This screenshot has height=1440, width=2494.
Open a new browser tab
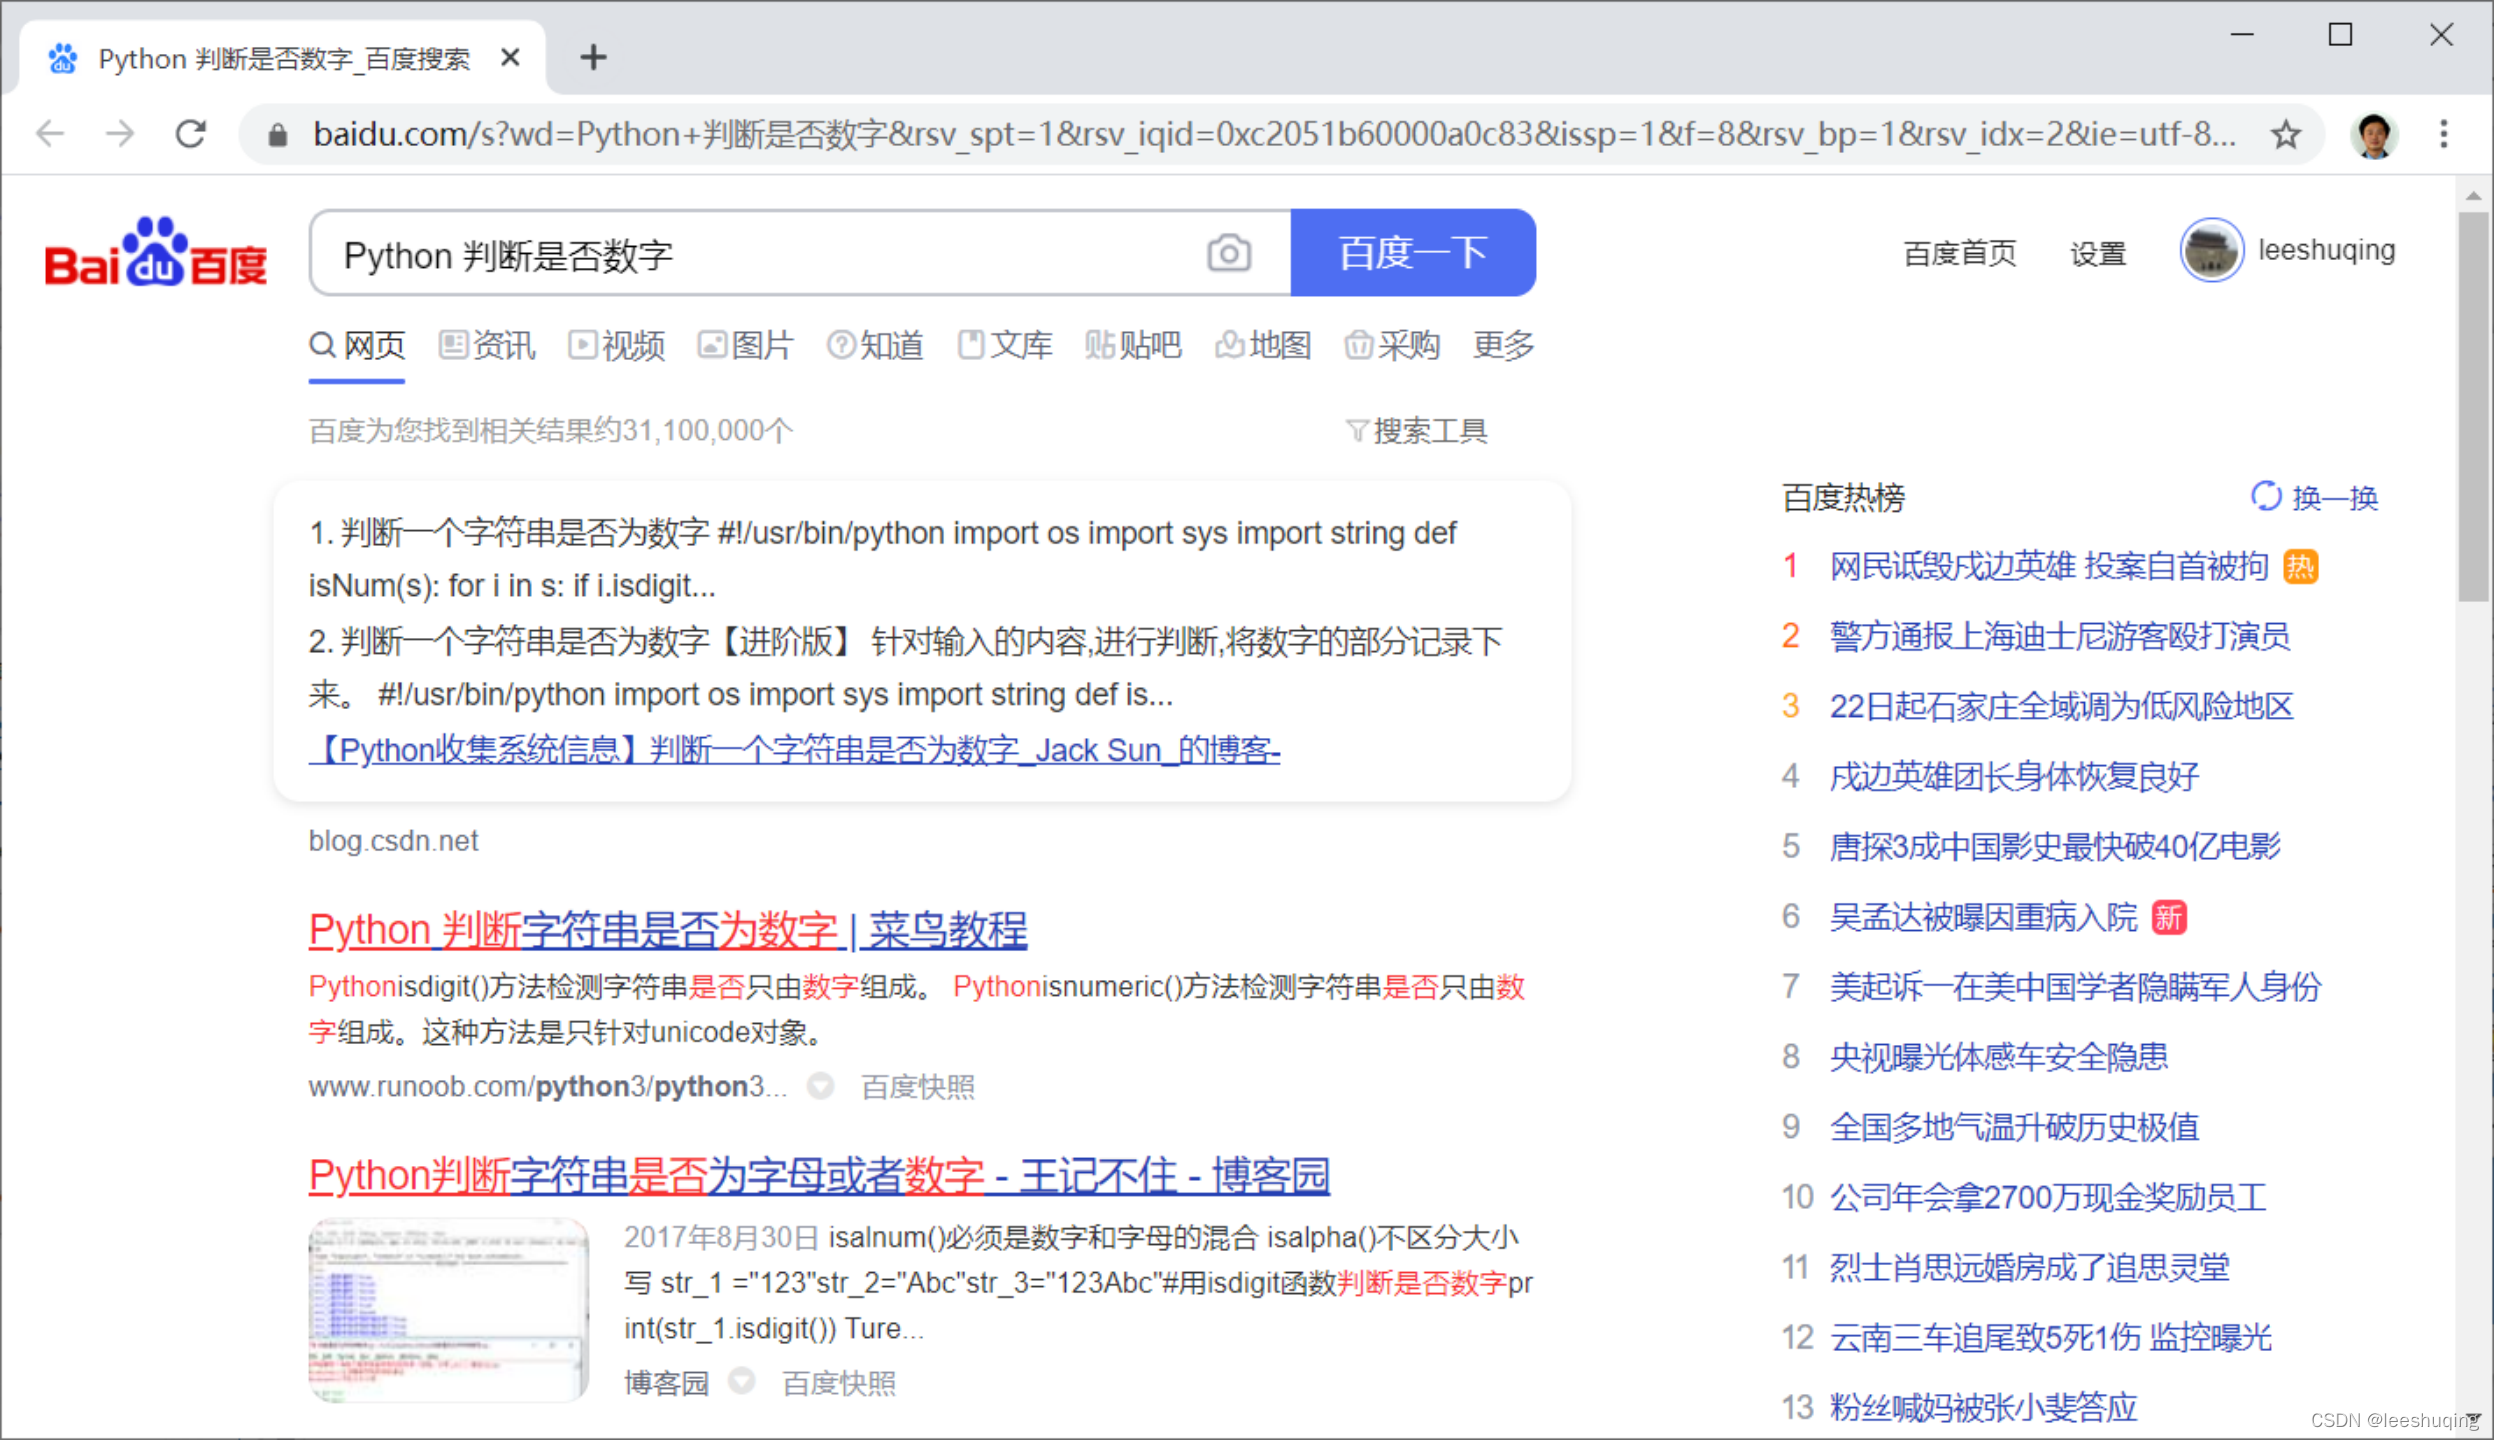click(x=593, y=57)
